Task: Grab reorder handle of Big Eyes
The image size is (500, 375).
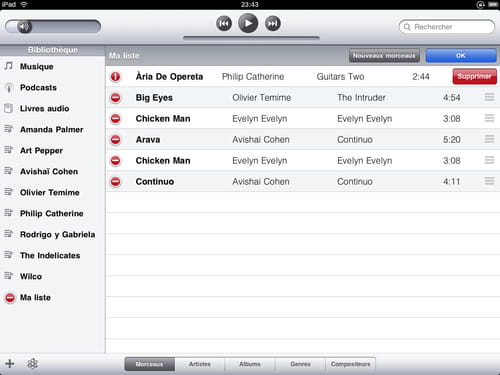Action: point(489,97)
